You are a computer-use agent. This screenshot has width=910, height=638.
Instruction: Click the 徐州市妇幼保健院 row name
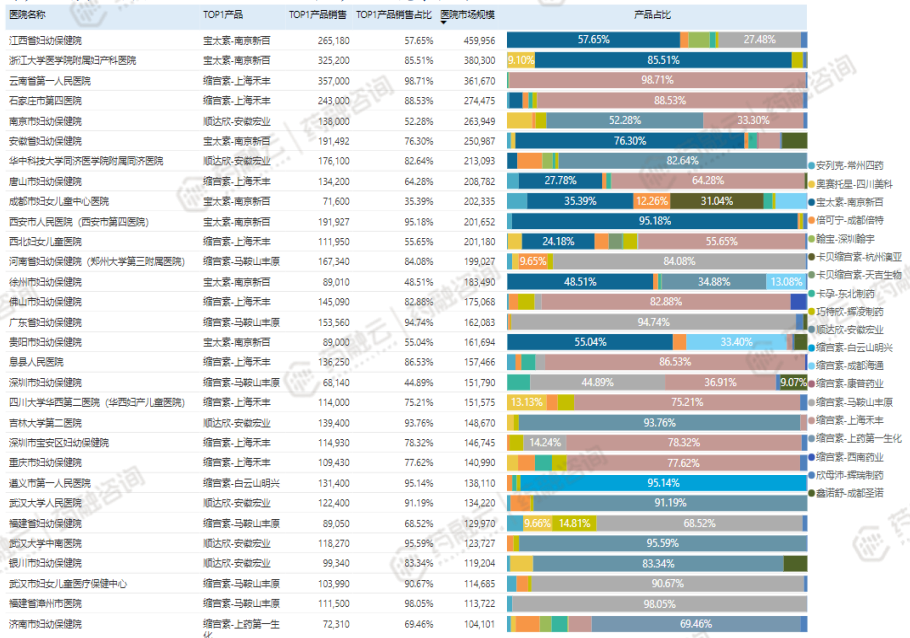coord(45,282)
